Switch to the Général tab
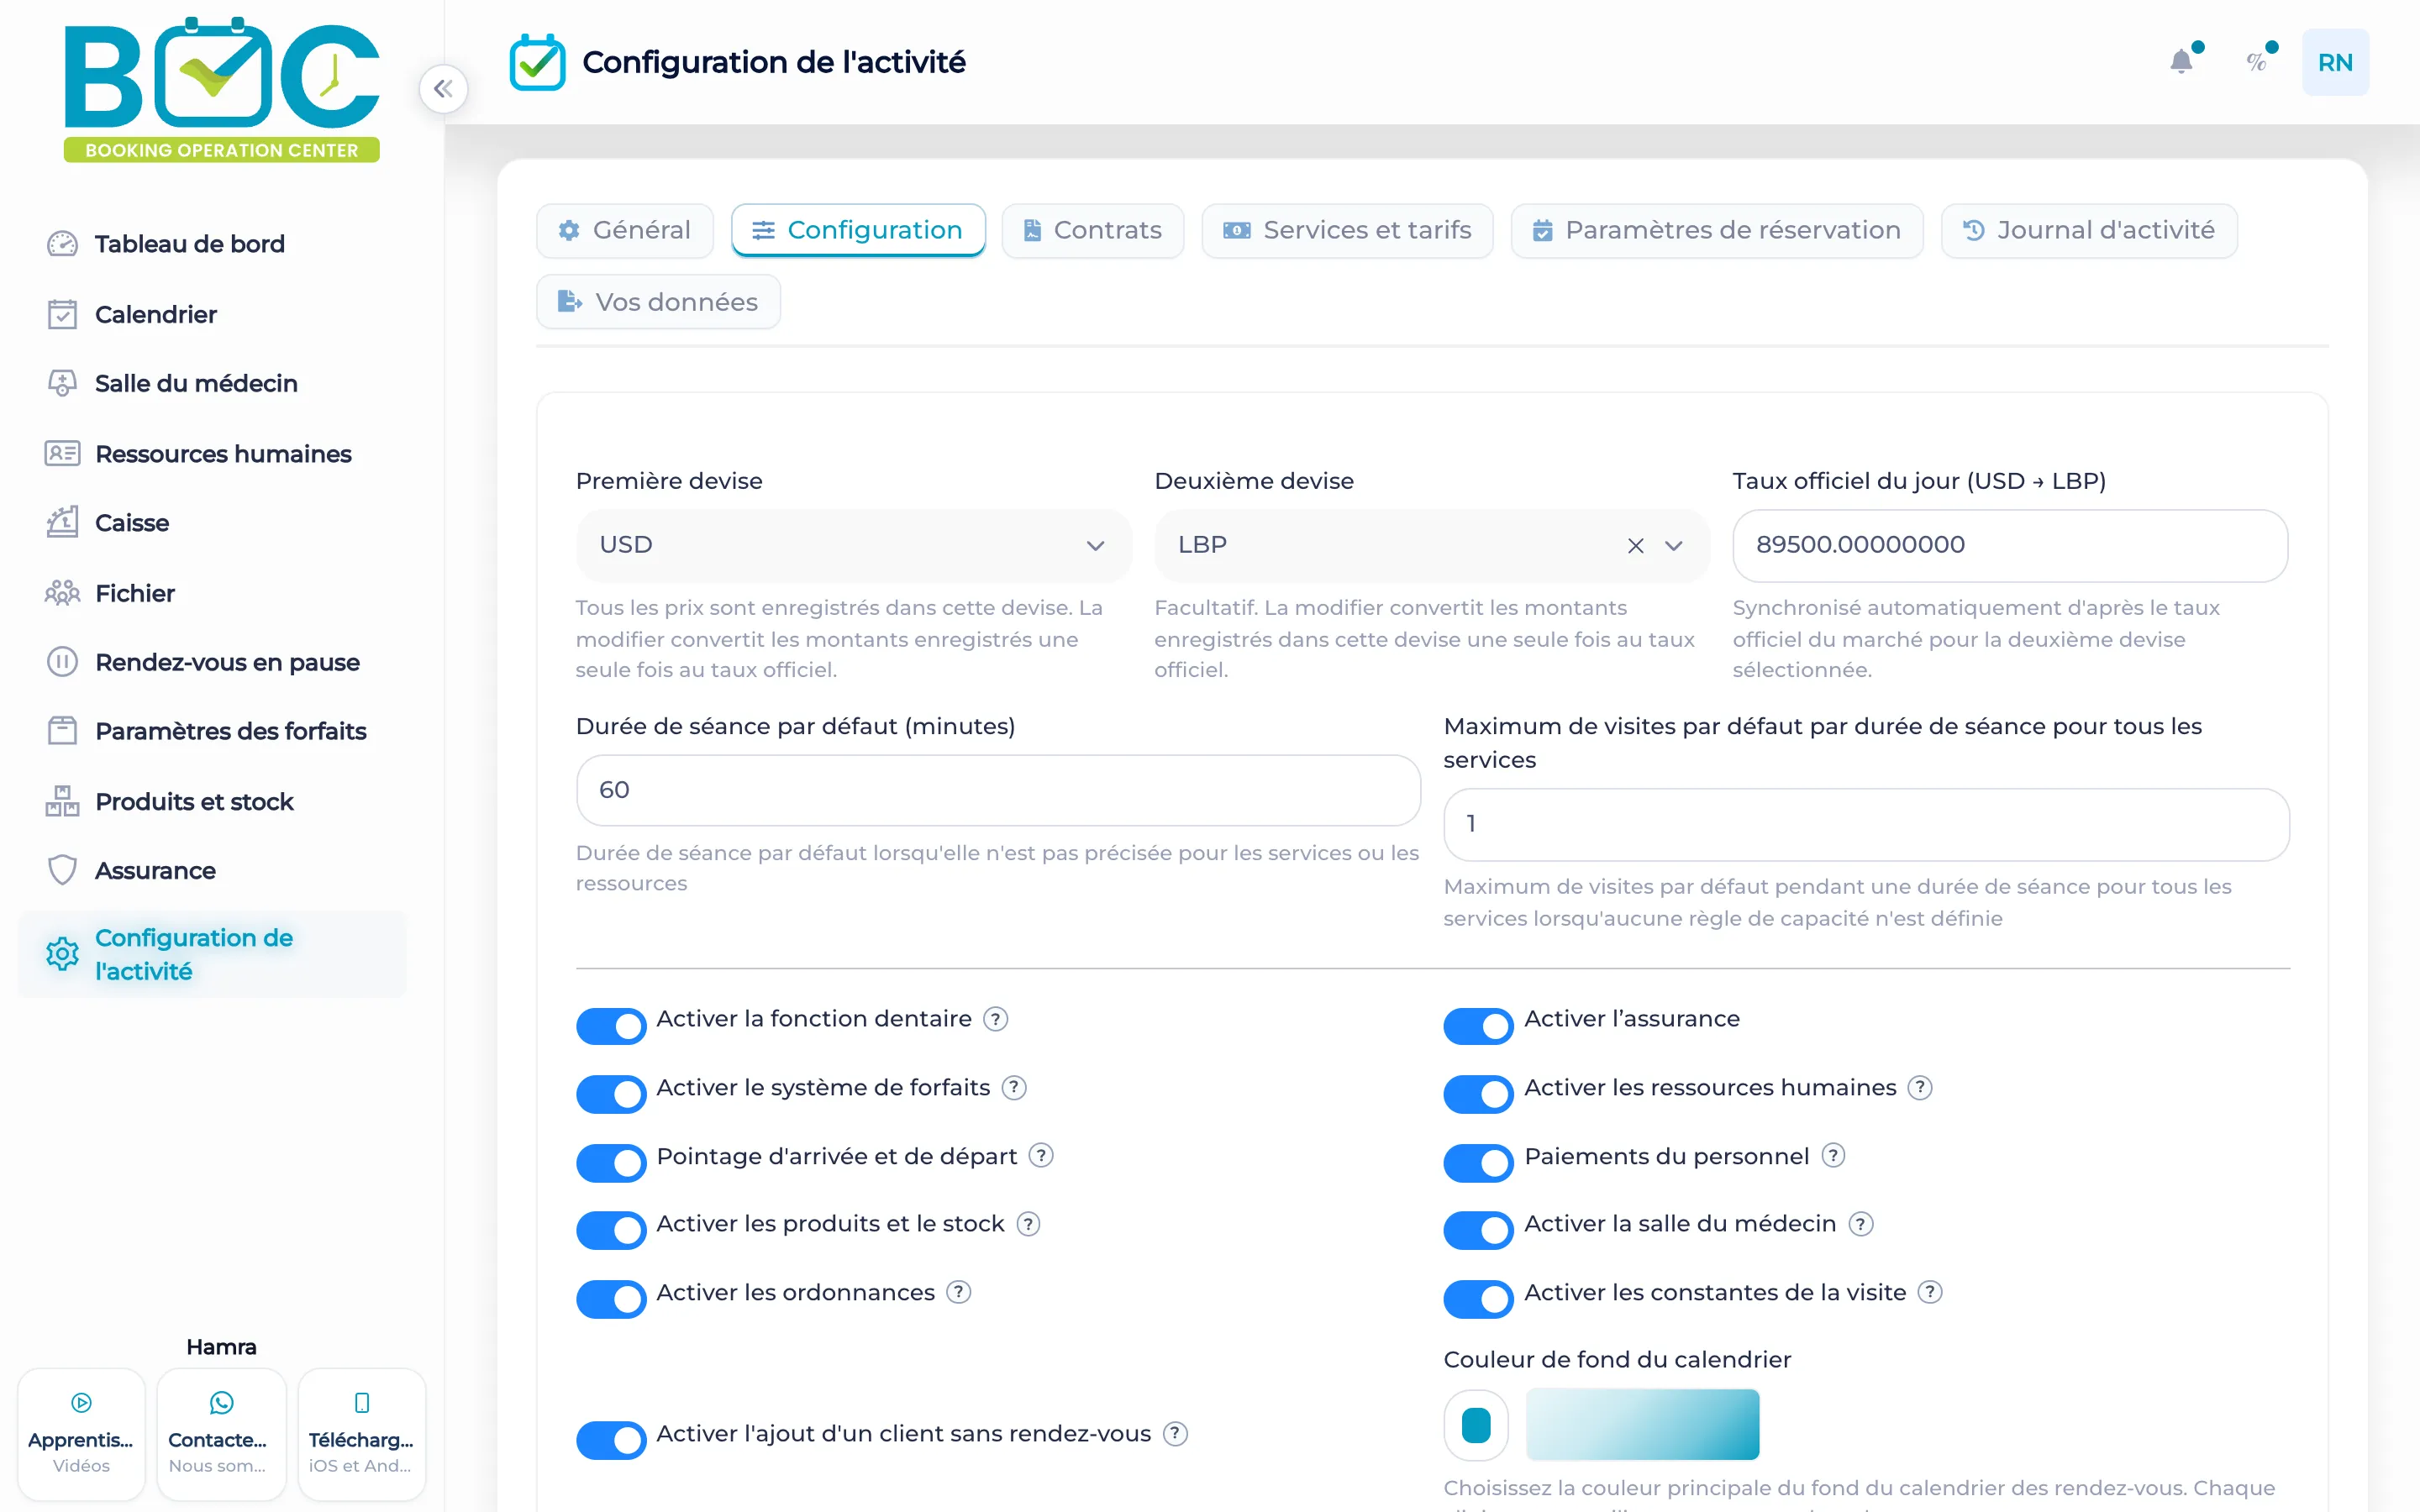Image resolution: width=2420 pixels, height=1512 pixels. (x=625, y=231)
